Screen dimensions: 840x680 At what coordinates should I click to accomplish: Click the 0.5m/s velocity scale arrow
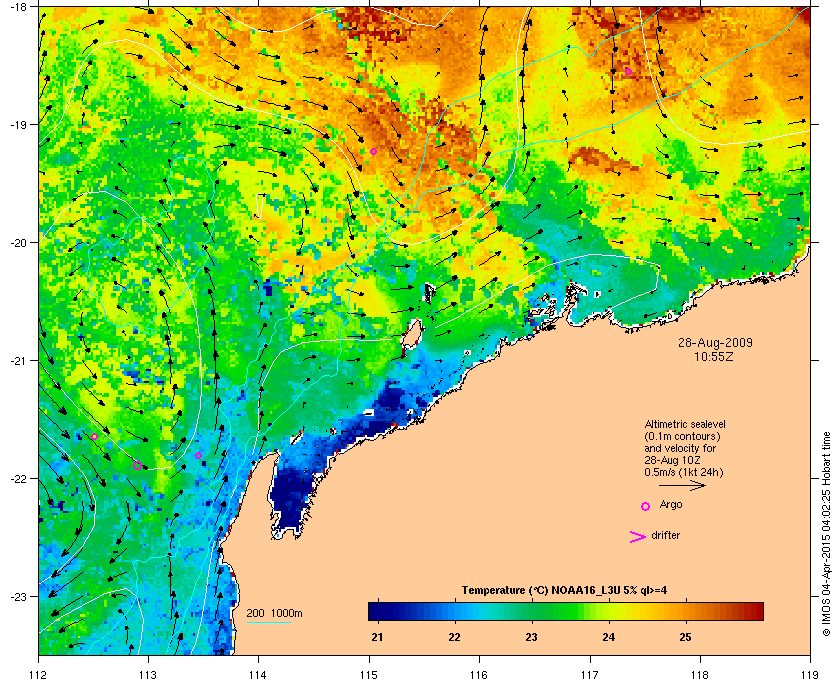pos(682,486)
